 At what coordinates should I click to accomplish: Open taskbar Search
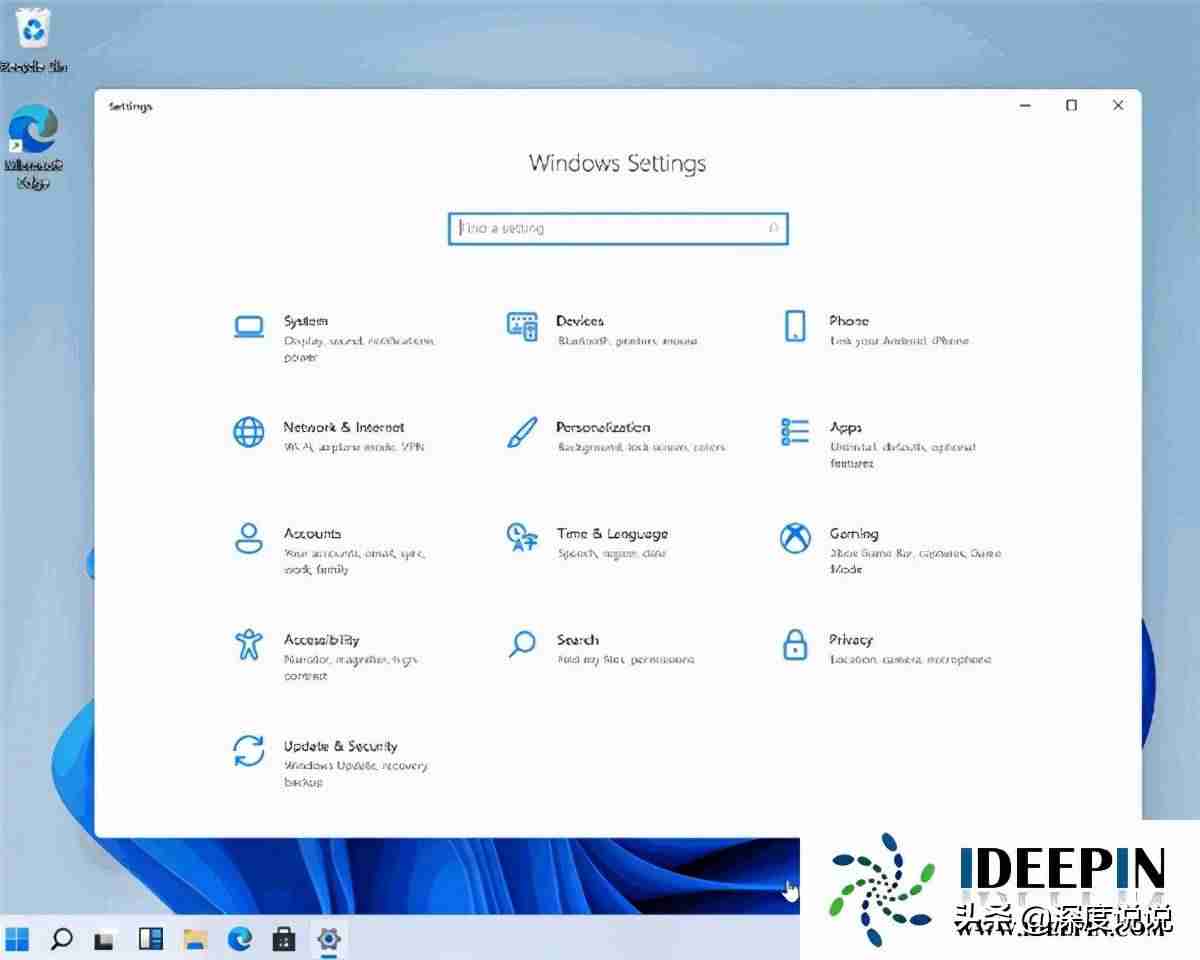tap(62, 939)
